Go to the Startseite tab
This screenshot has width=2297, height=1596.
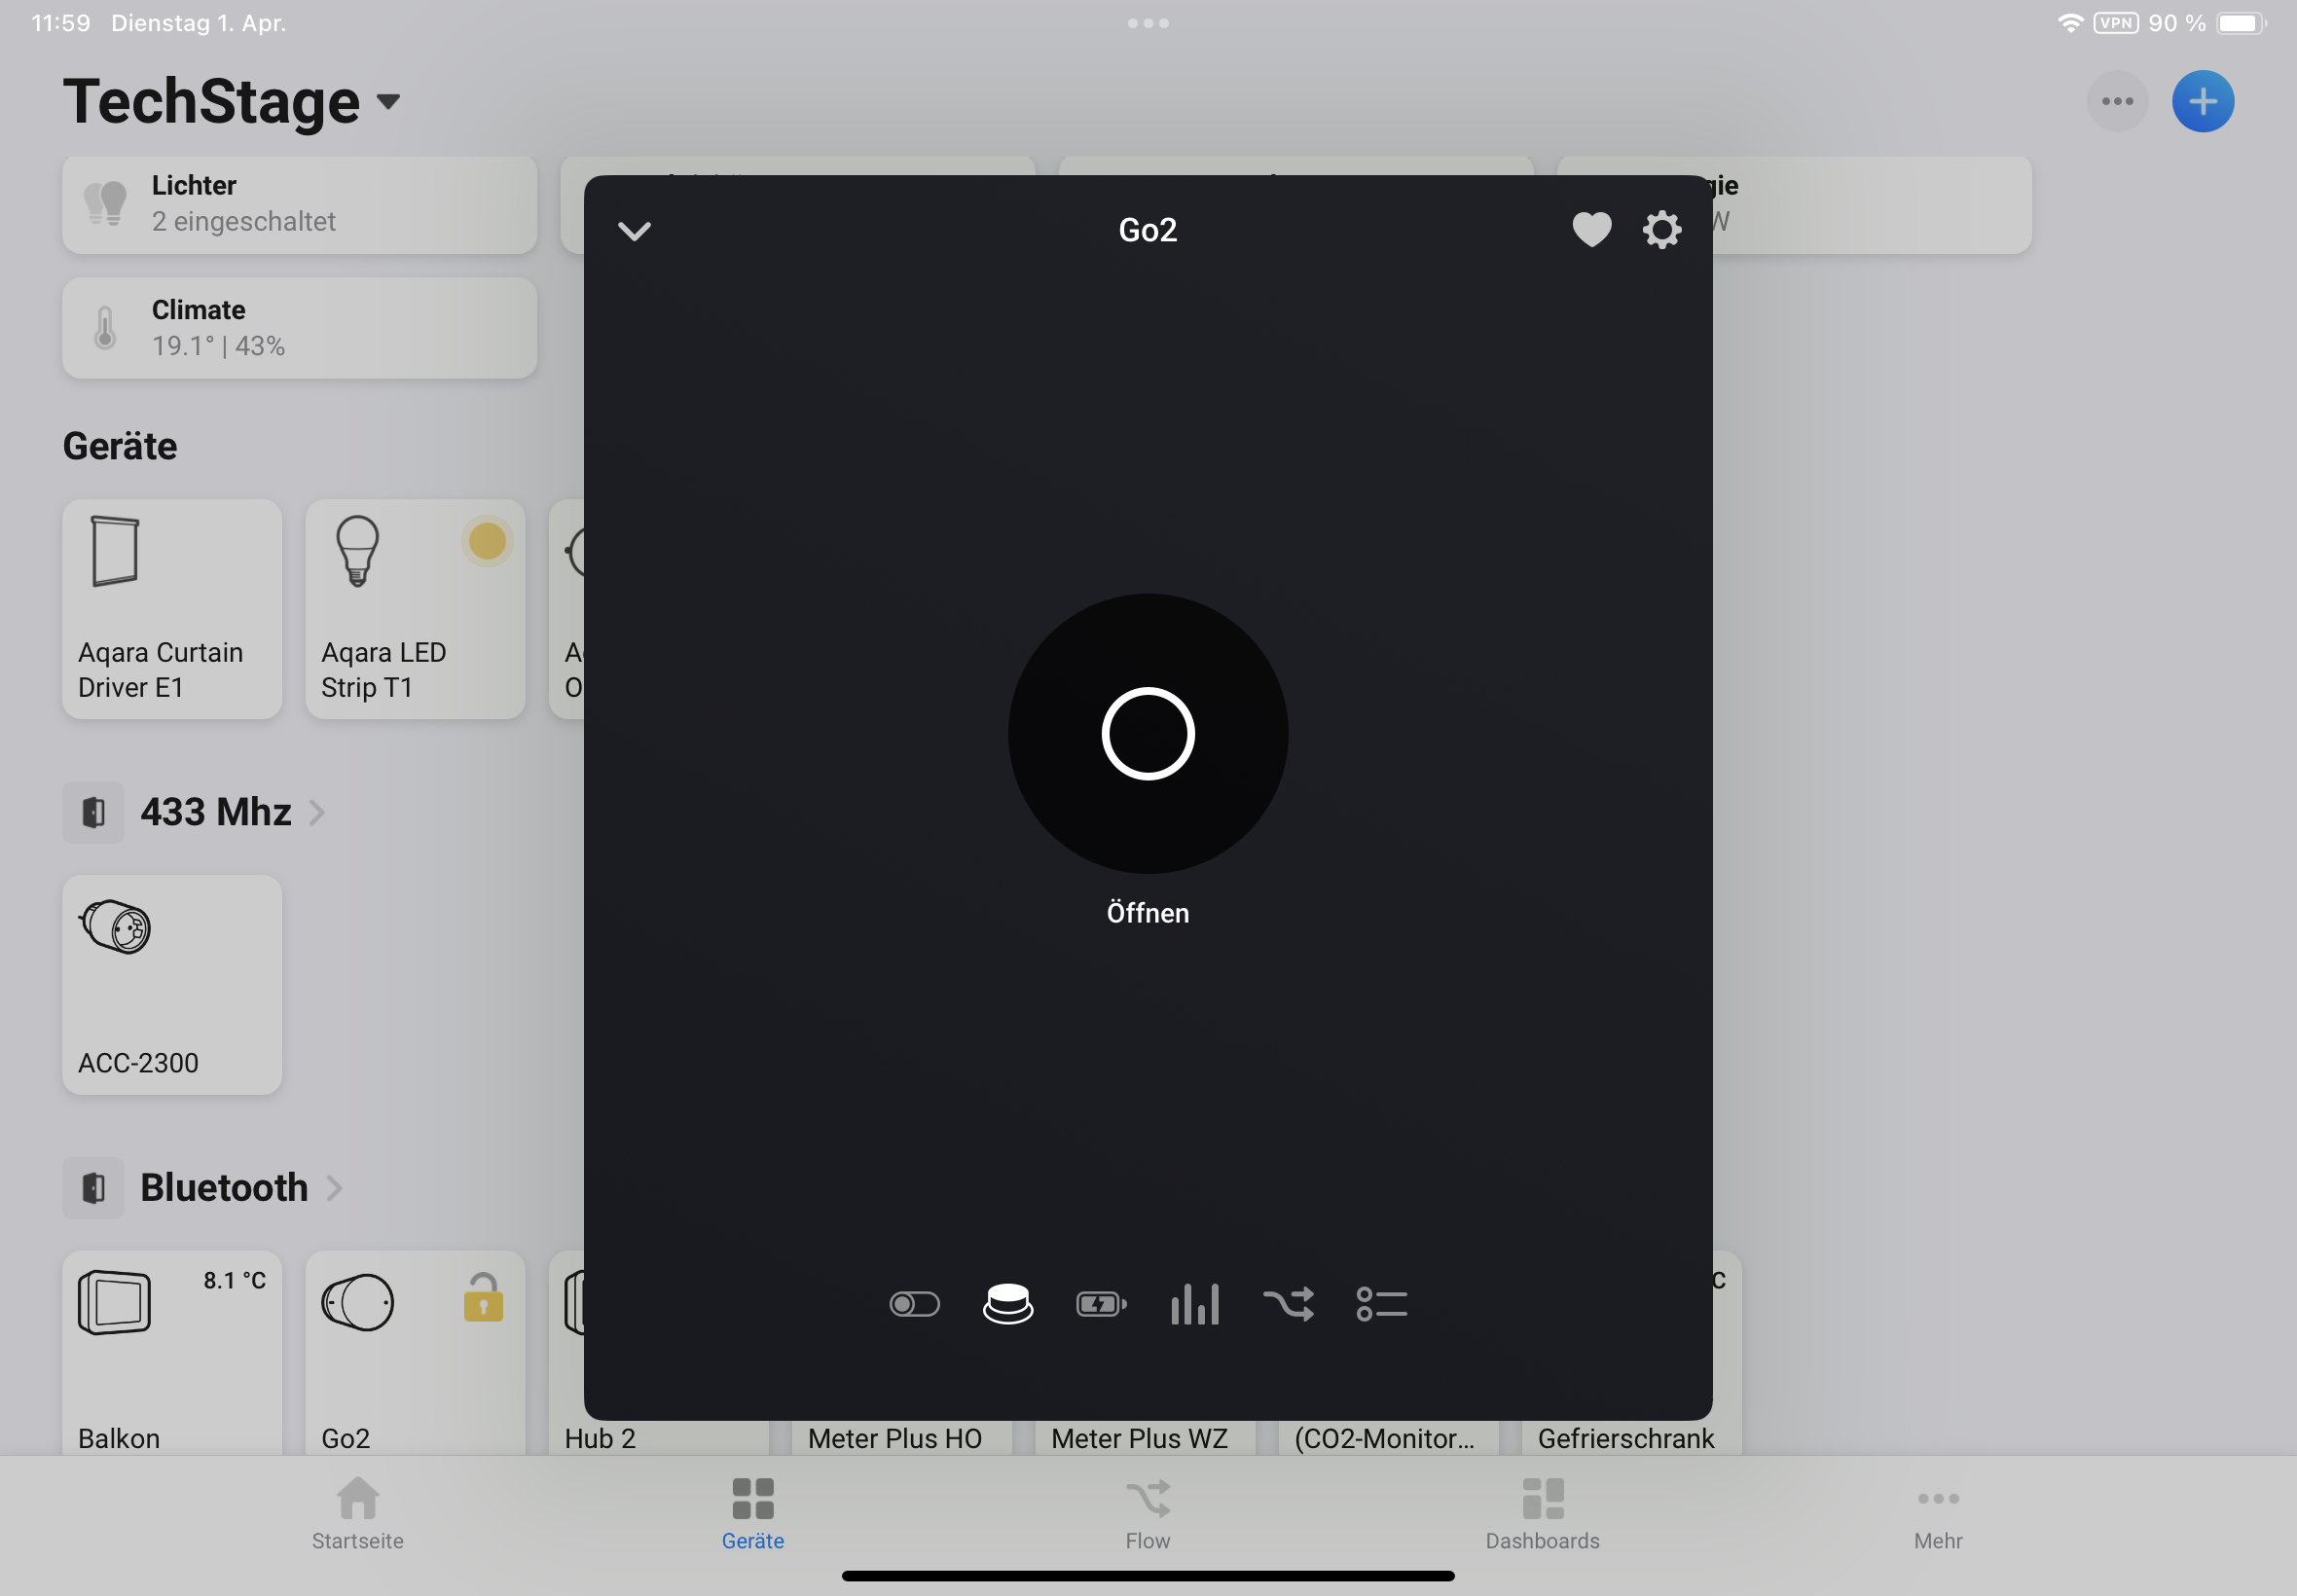(358, 1514)
